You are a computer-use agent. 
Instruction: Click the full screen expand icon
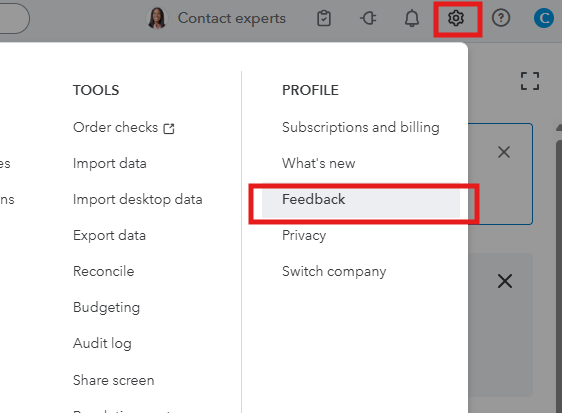[x=530, y=81]
